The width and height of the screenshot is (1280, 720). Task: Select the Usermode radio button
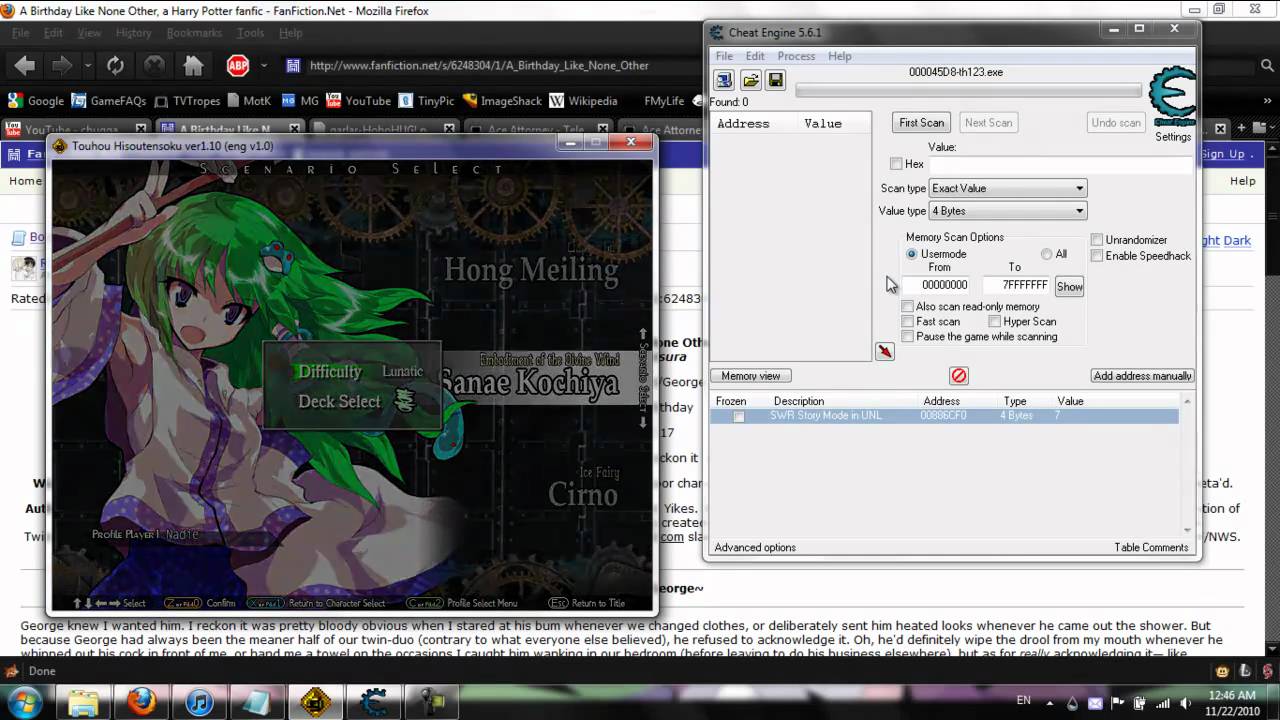click(911, 254)
